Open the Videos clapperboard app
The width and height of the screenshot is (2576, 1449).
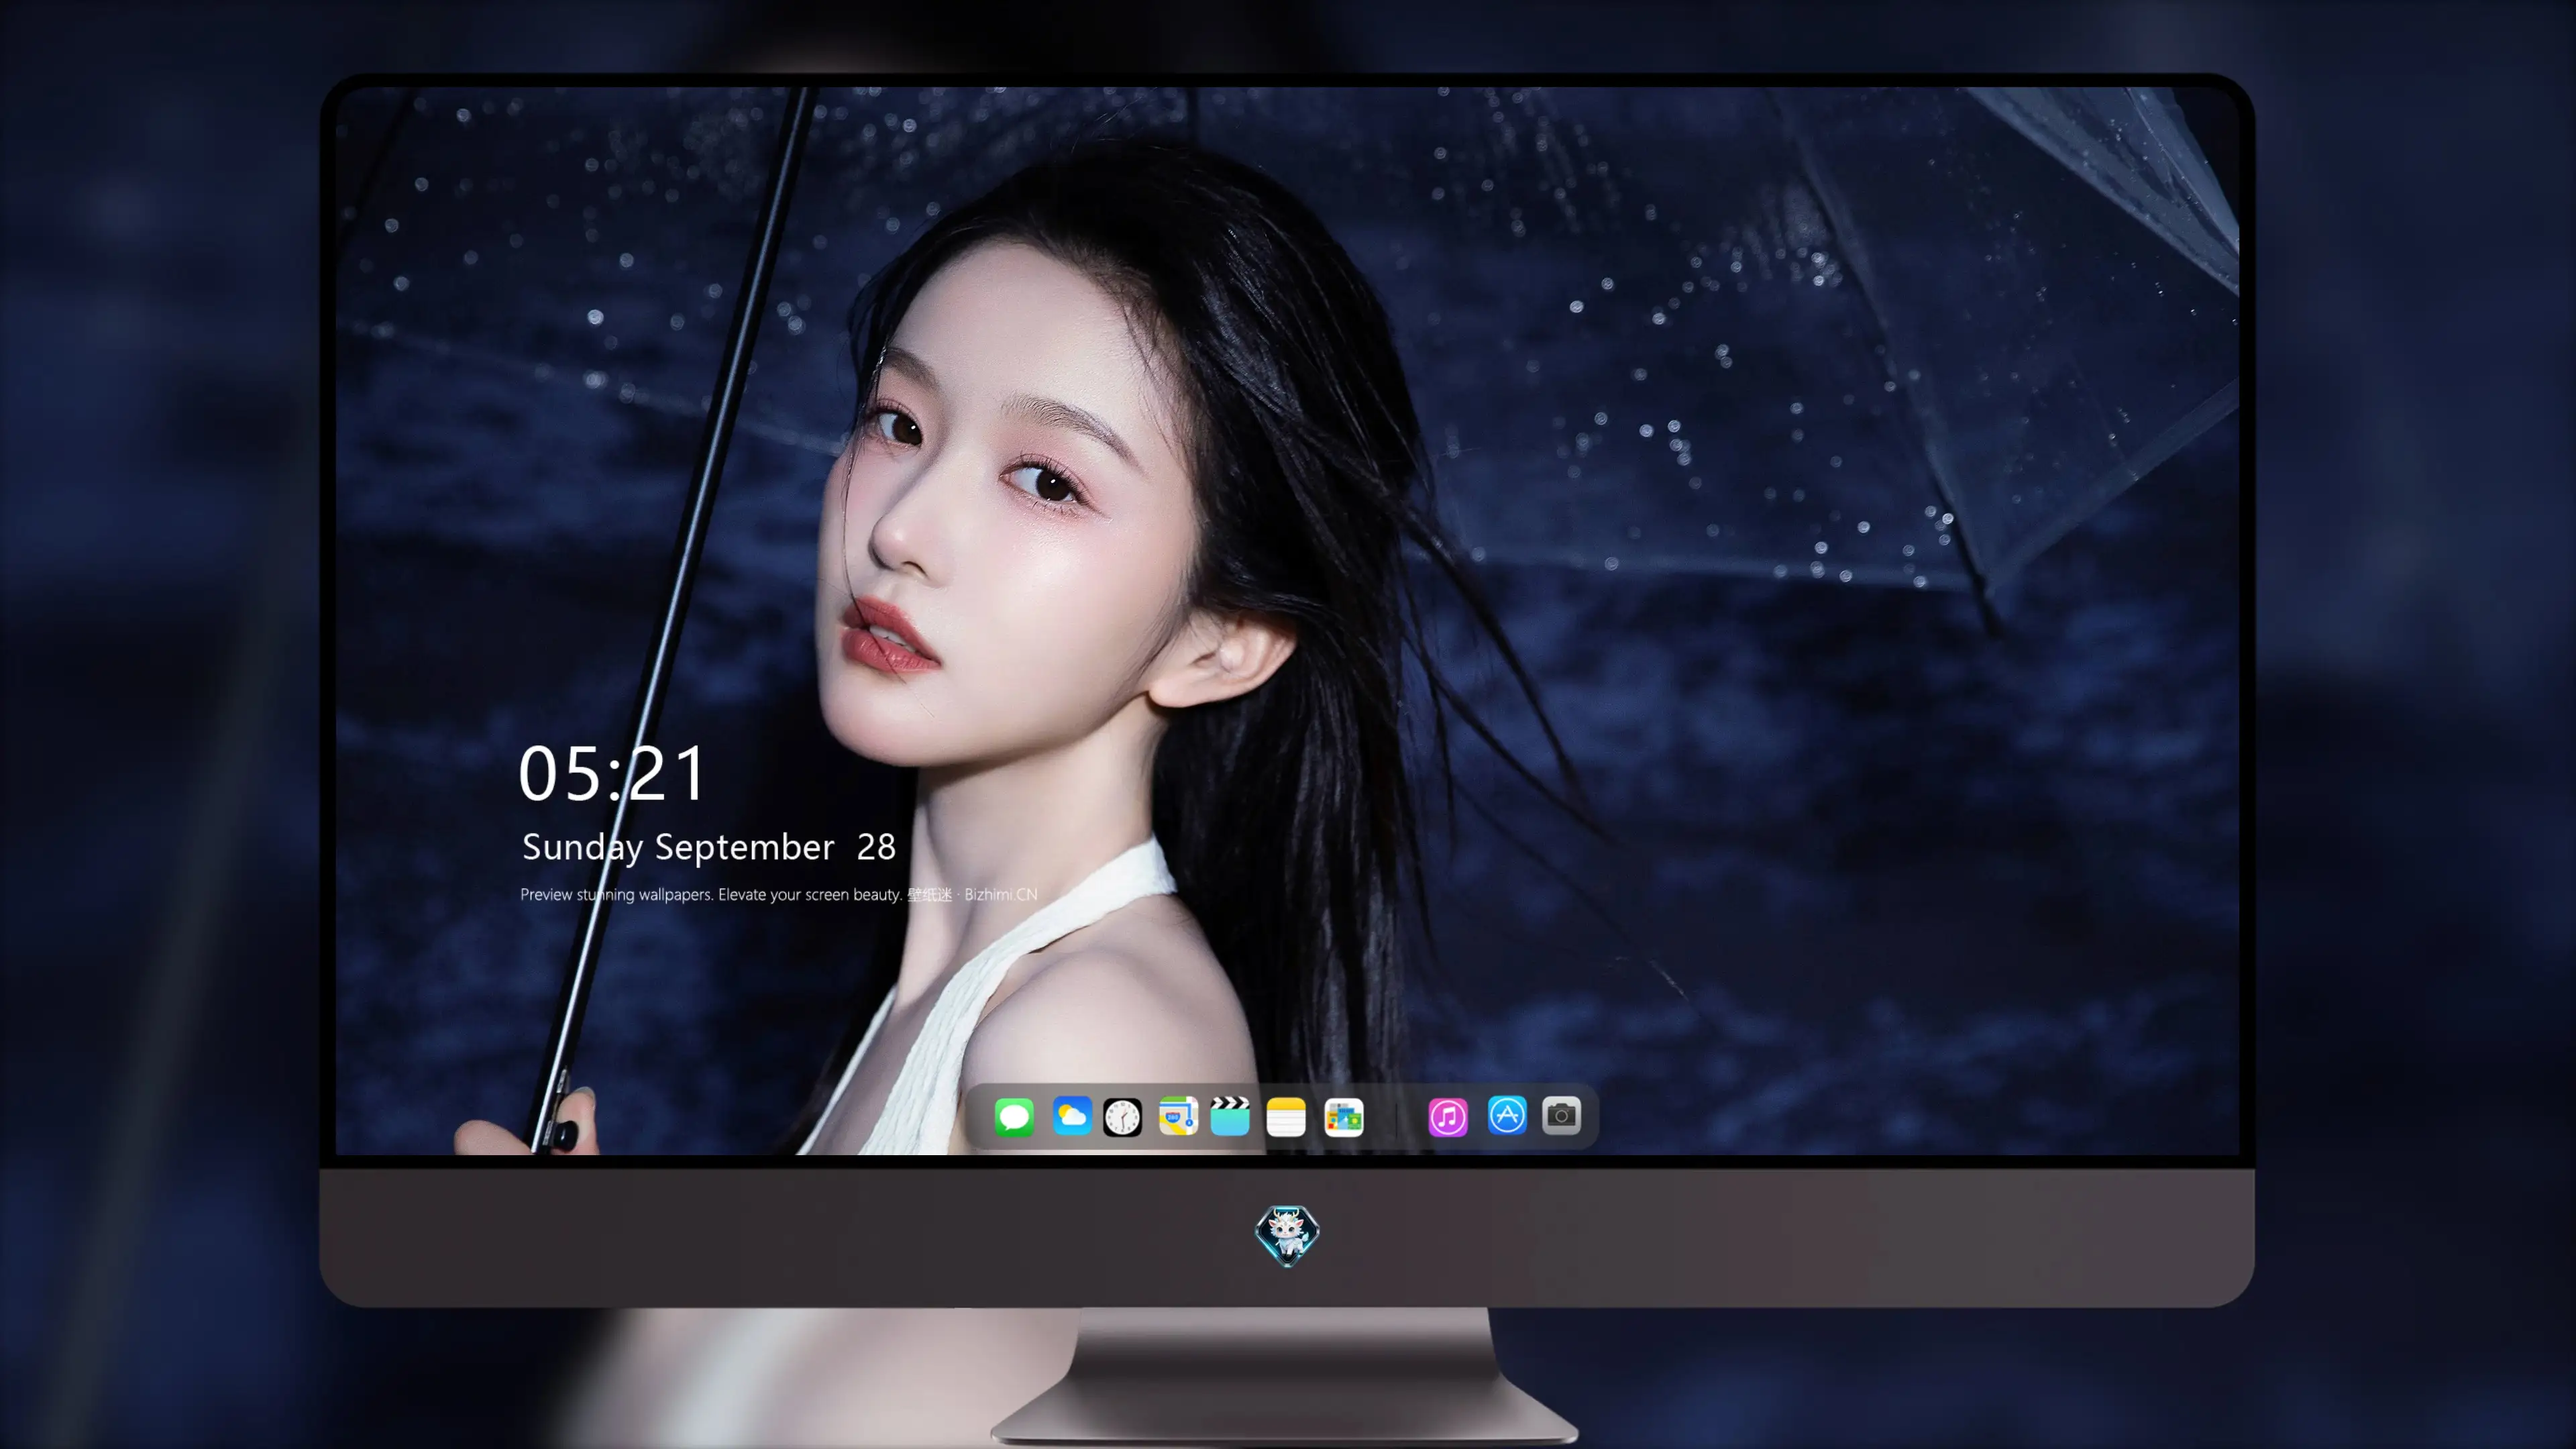click(x=1230, y=1116)
